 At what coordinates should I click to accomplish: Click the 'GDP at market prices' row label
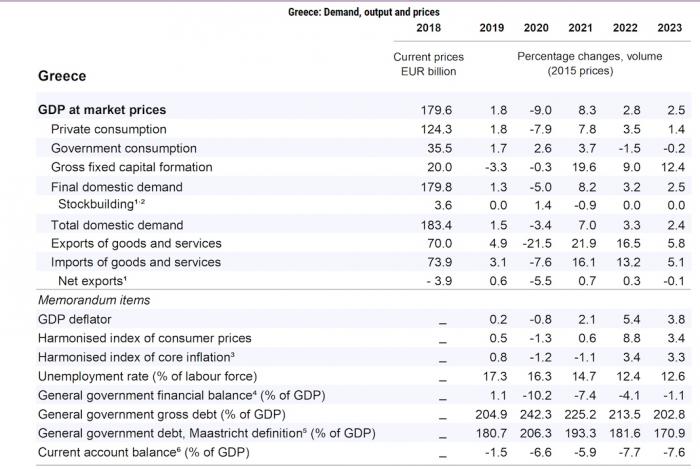click(101, 110)
